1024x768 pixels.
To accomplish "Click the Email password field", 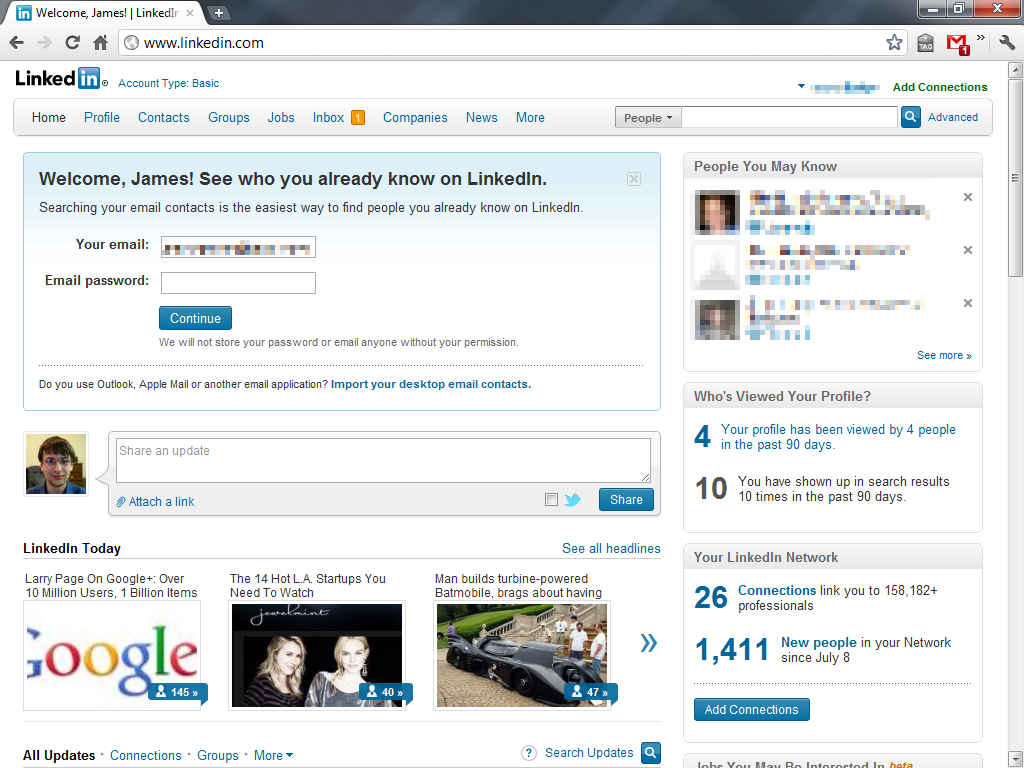I will [238, 283].
